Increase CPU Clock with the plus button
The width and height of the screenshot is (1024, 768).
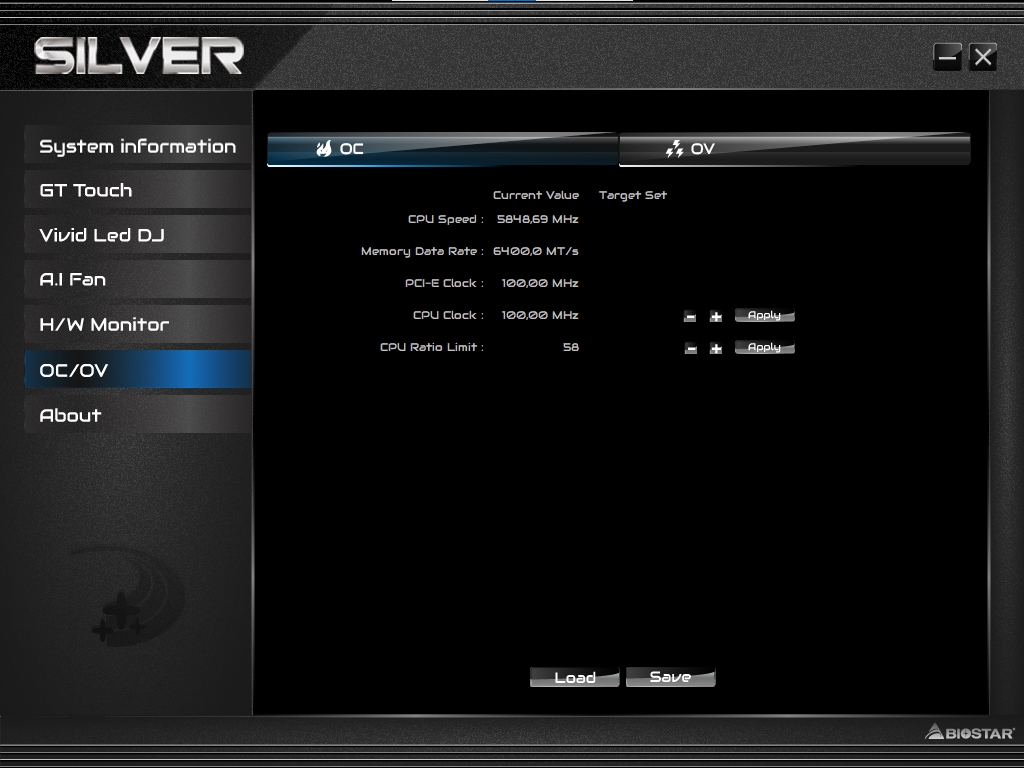point(716,317)
